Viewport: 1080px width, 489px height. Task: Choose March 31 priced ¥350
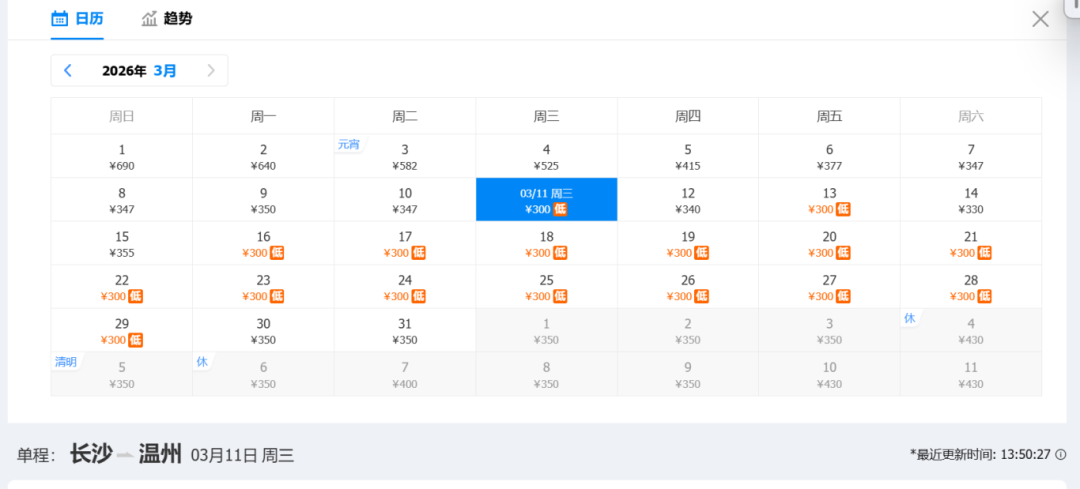point(405,330)
